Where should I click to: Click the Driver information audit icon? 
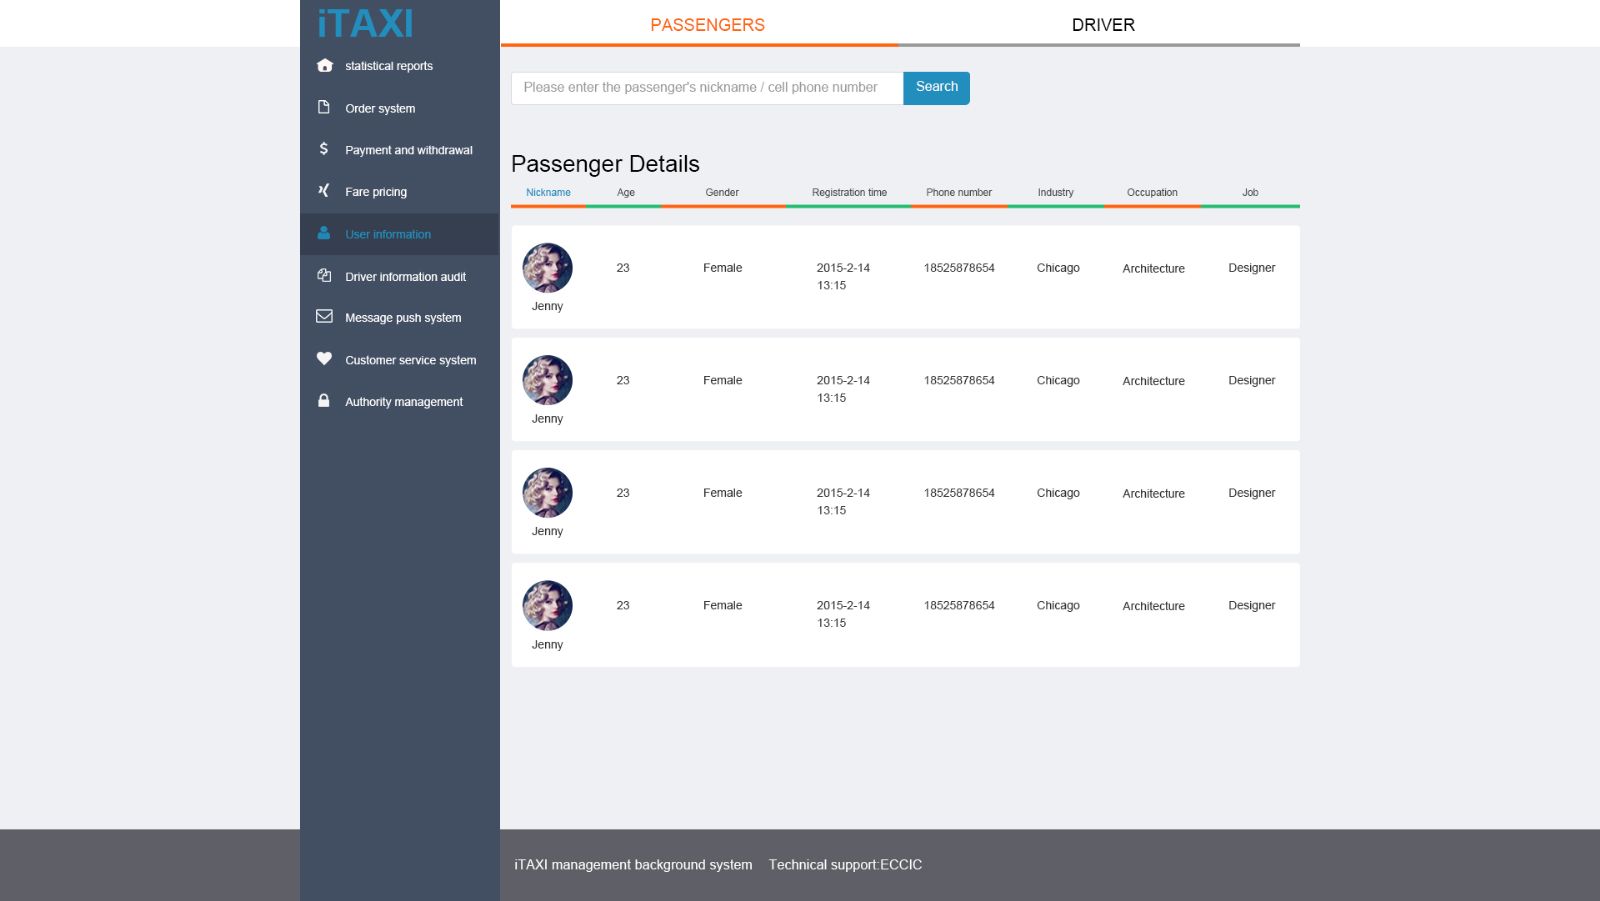(324, 275)
